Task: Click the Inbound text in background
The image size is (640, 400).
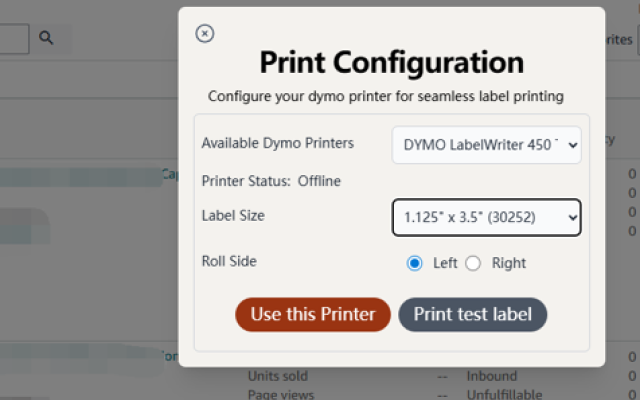Action: click(x=492, y=376)
